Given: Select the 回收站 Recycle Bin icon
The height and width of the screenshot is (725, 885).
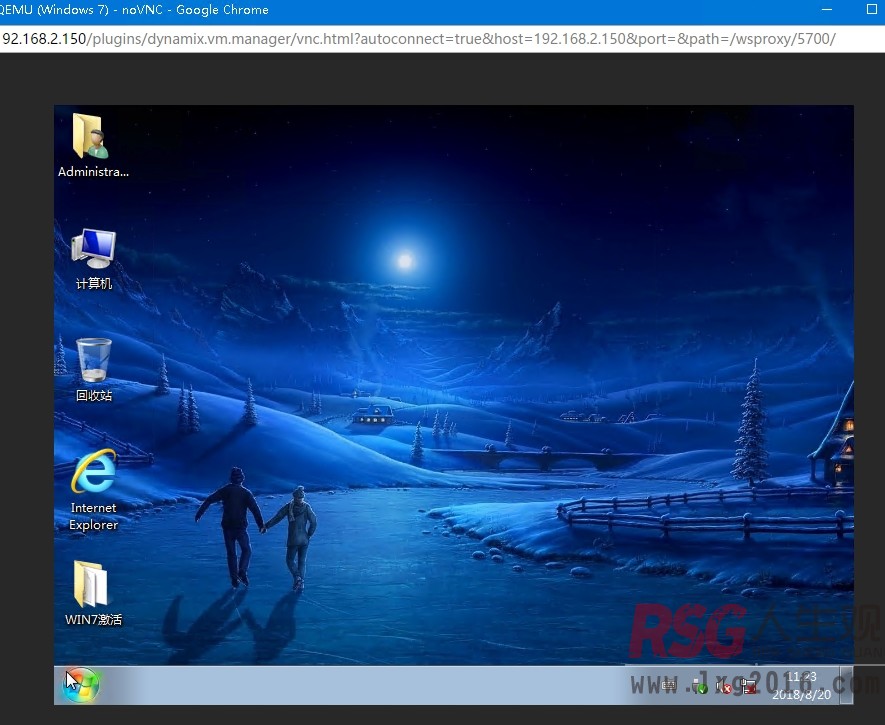Looking at the screenshot, I should tap(93, 370).
